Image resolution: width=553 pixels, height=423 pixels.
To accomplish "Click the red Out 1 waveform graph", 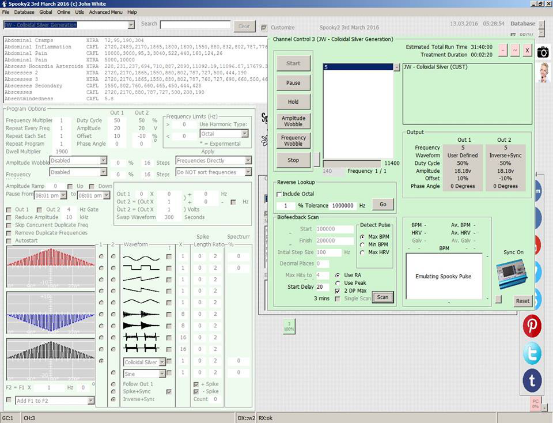I will 51,267.
